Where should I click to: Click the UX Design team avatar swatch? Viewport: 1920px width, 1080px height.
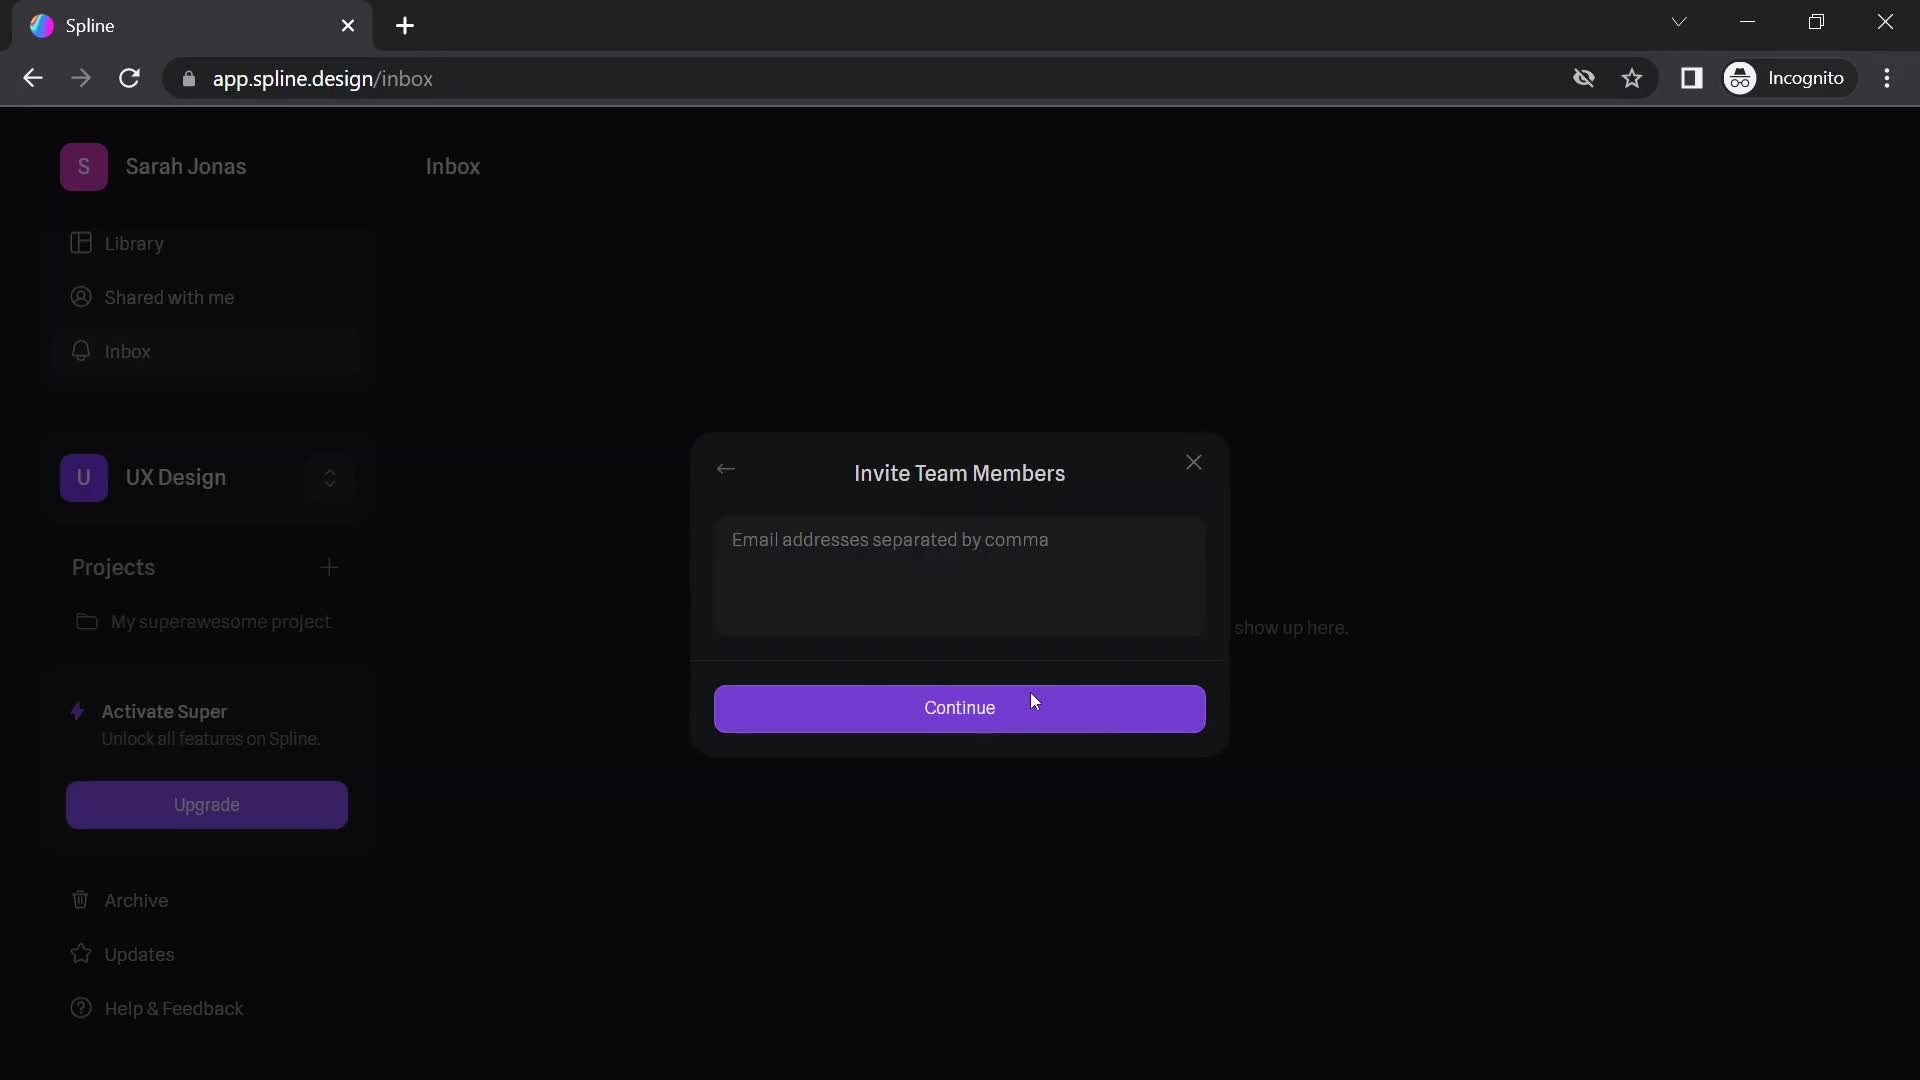(x=83, y=477)
